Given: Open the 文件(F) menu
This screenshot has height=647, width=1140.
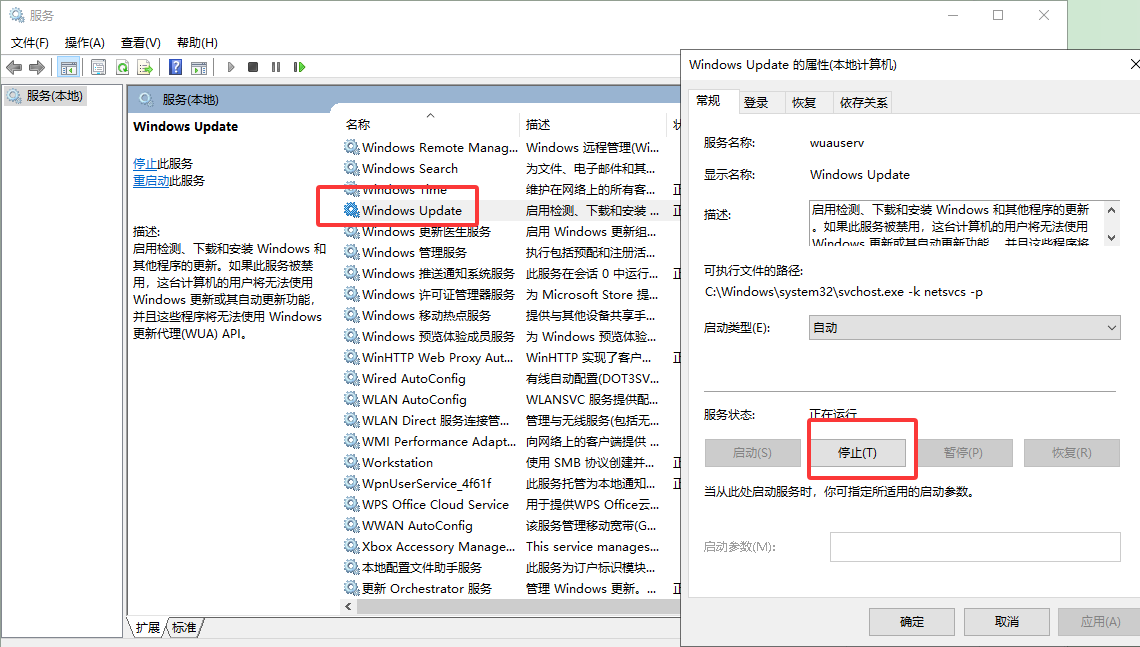Looking at the screenshot, I should click(30, 43).
